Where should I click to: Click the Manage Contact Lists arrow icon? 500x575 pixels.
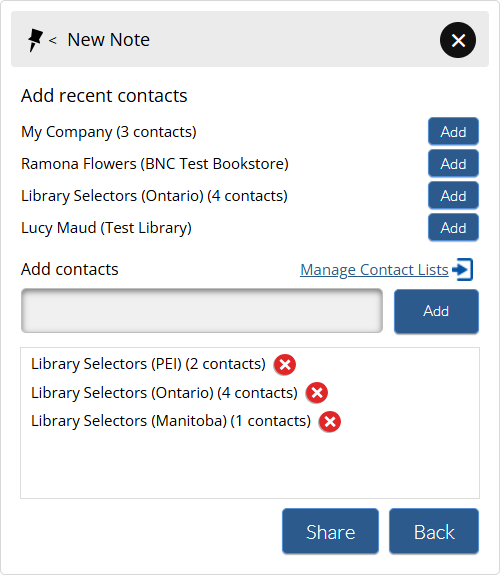[463, 270]
